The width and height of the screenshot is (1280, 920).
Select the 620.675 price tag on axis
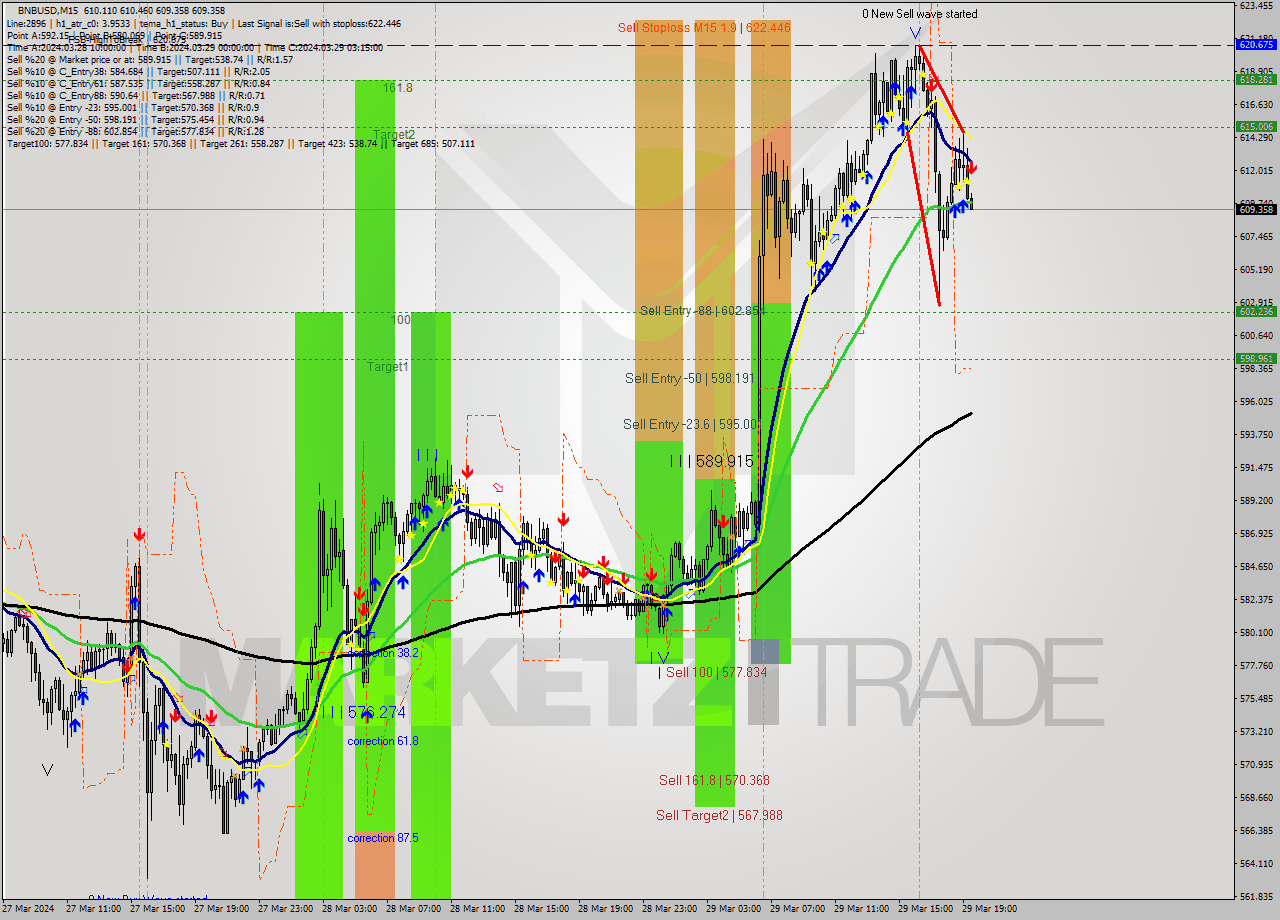coord(1256,44)
